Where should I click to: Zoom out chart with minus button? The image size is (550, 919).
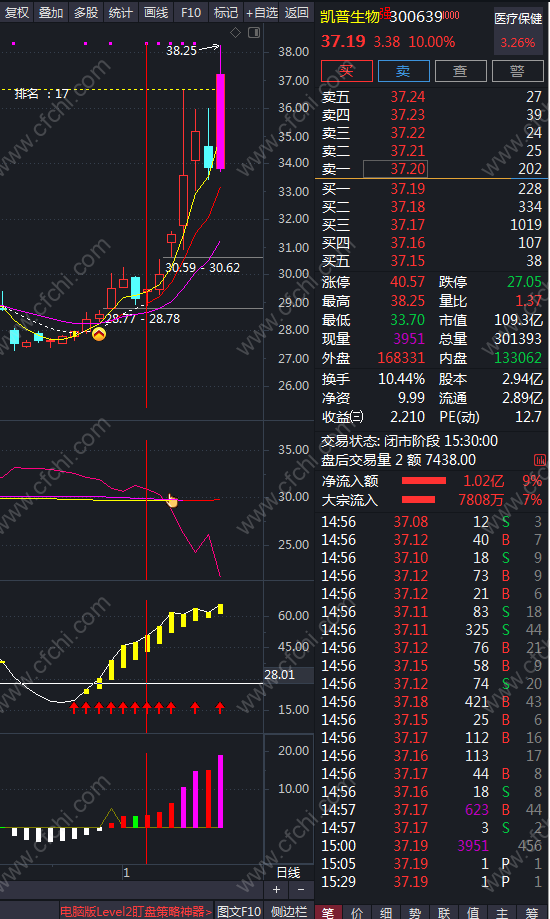pos(301,890)
